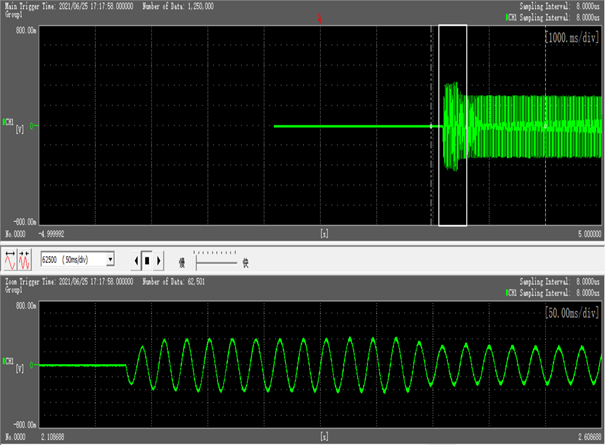605x445 pixels.
Task: Click the 800.00m upper scale in main view
Action: coord(25,32)
